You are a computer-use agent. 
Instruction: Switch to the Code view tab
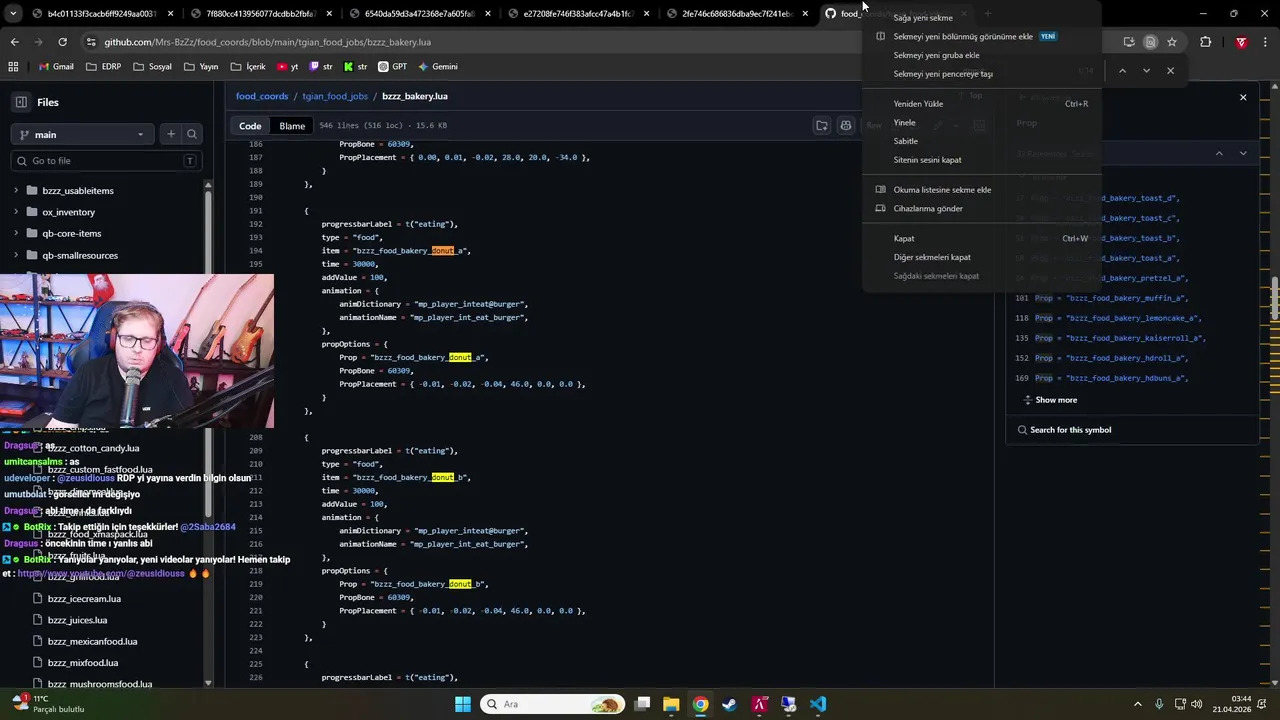pyautogui.click(x=250, y=126)
